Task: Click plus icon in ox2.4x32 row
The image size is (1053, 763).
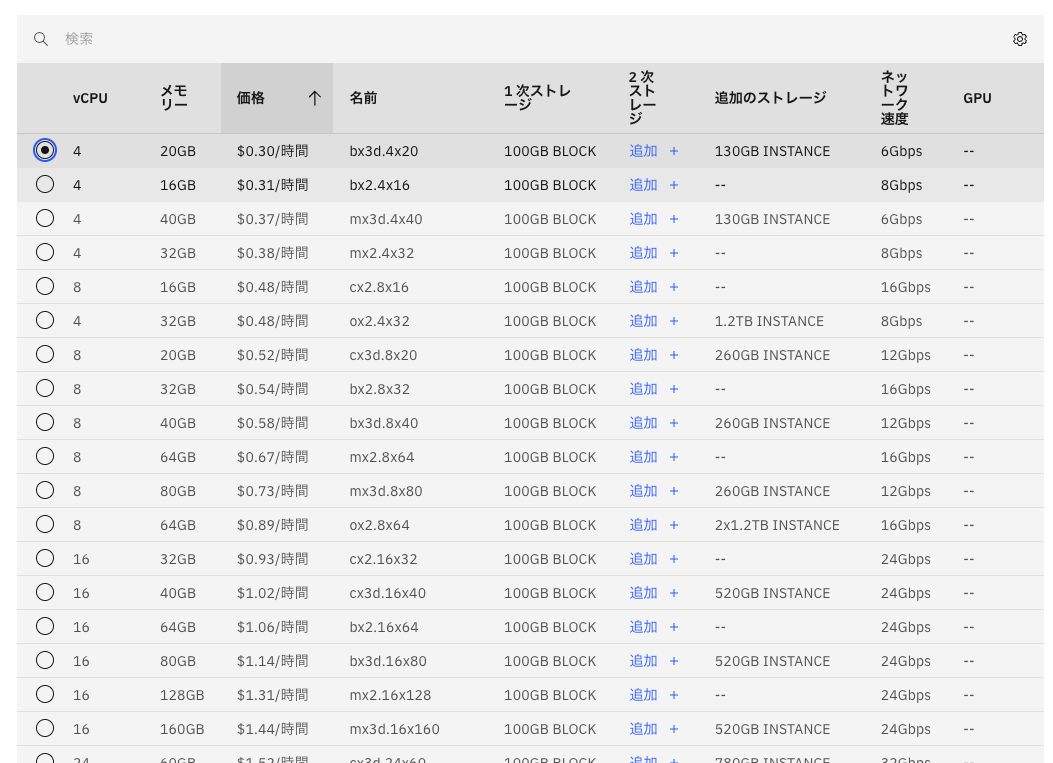Action: coord(674,321)
